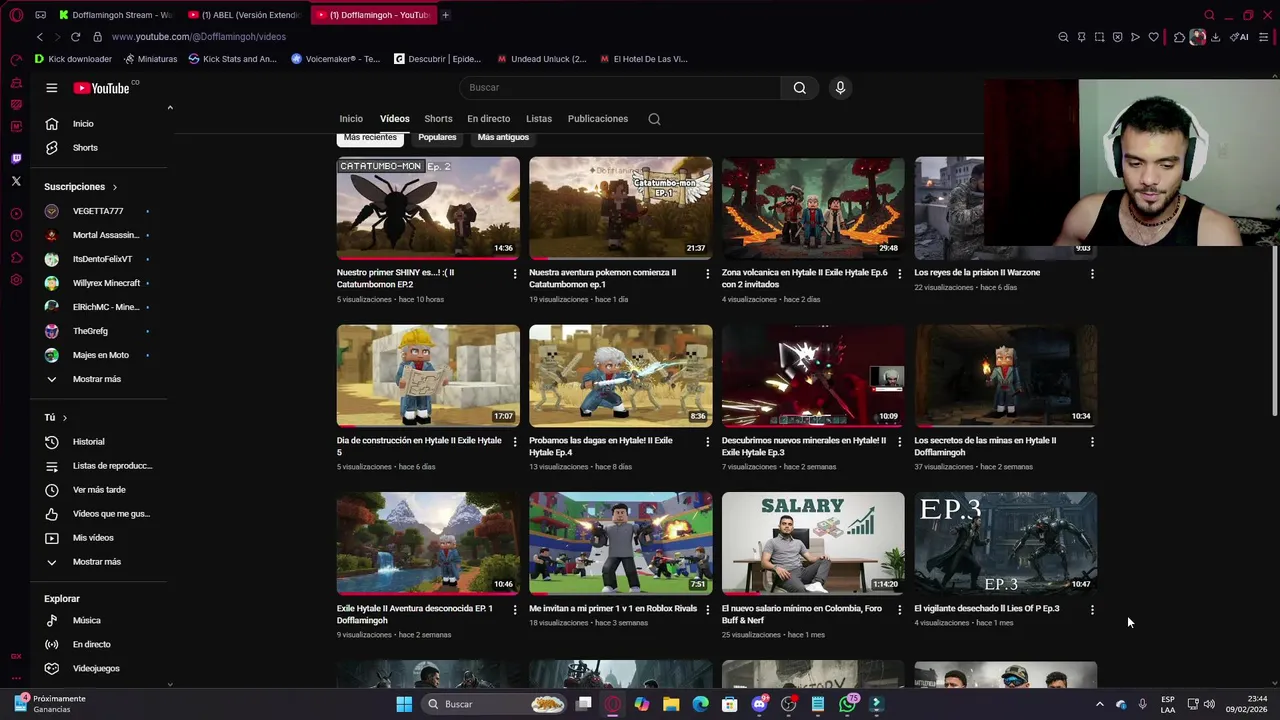Open Videos que me gustan
The width and height of the screenshot is (1280, 720).
pyautogui.click(x=100, y=514)
